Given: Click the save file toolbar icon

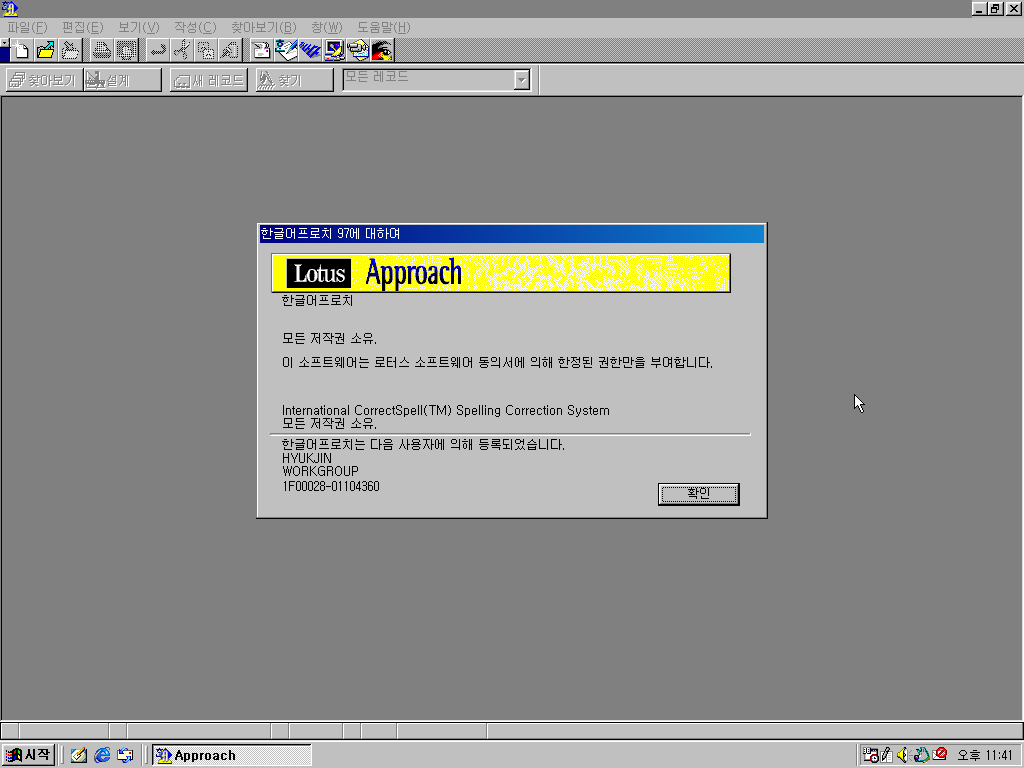Looking at the screenshot, I should point(70,50).
